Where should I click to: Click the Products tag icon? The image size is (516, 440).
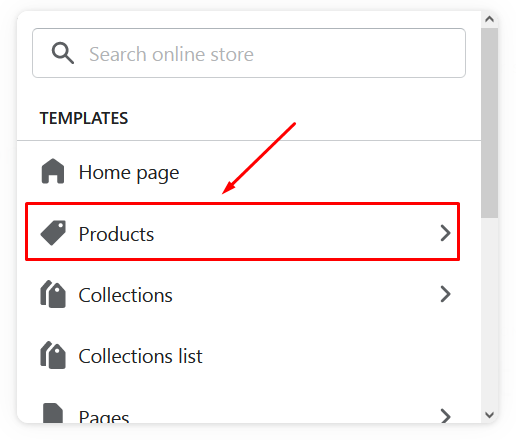click(53, 233)
